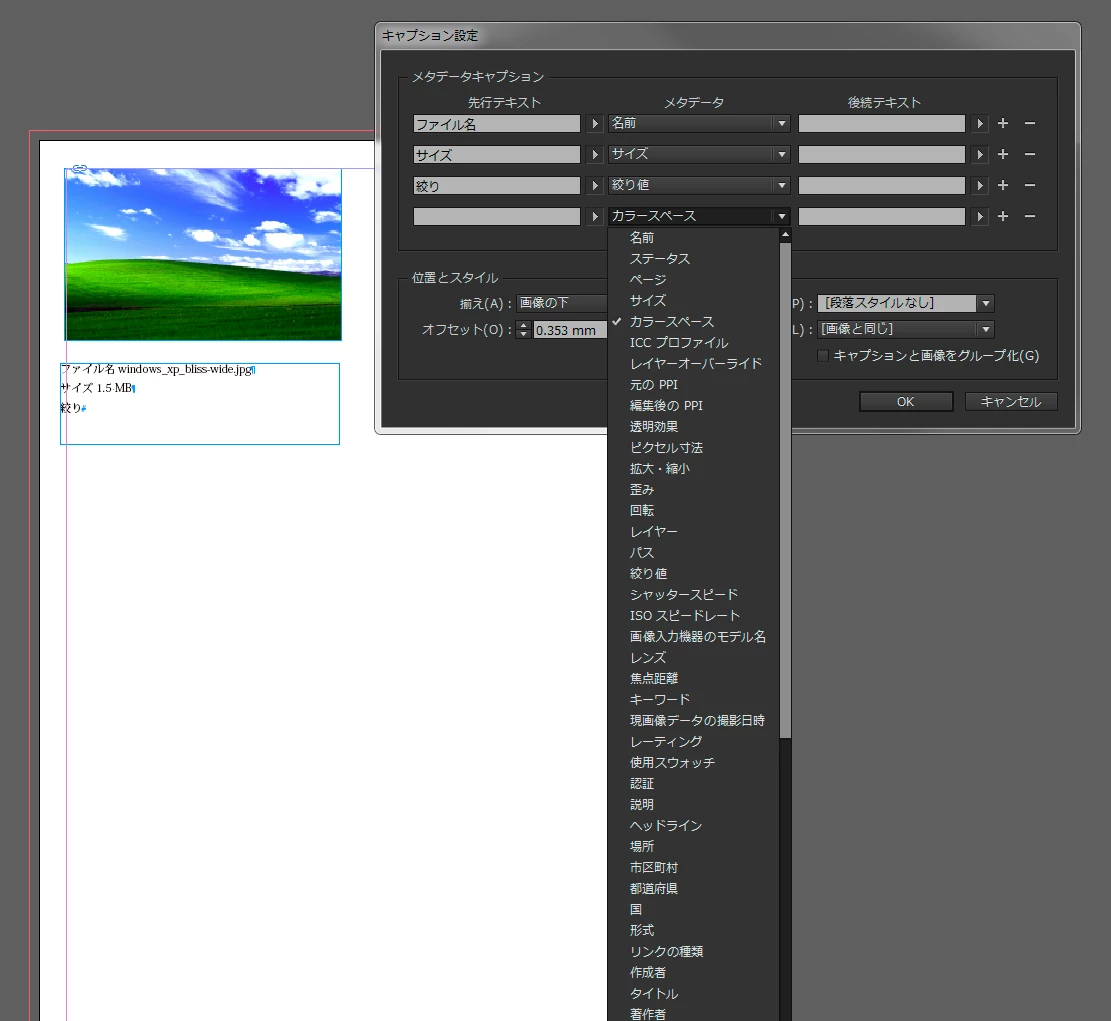
Task: Choose 透明効果 from the list
Action: (x=653, y=427)
